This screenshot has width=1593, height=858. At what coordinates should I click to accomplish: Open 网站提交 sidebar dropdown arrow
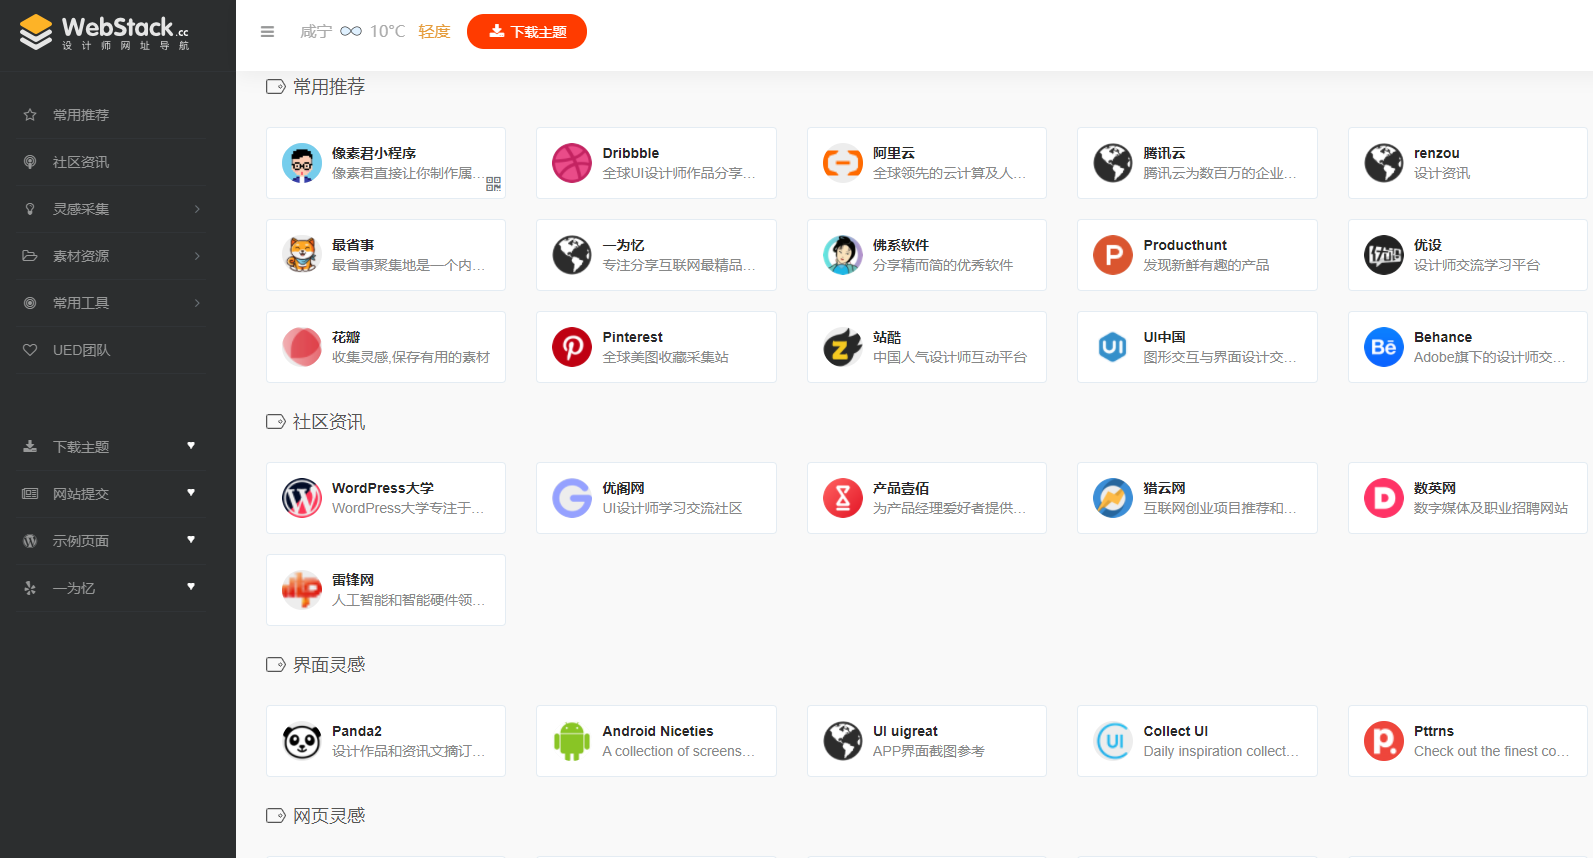click(191, 493)
